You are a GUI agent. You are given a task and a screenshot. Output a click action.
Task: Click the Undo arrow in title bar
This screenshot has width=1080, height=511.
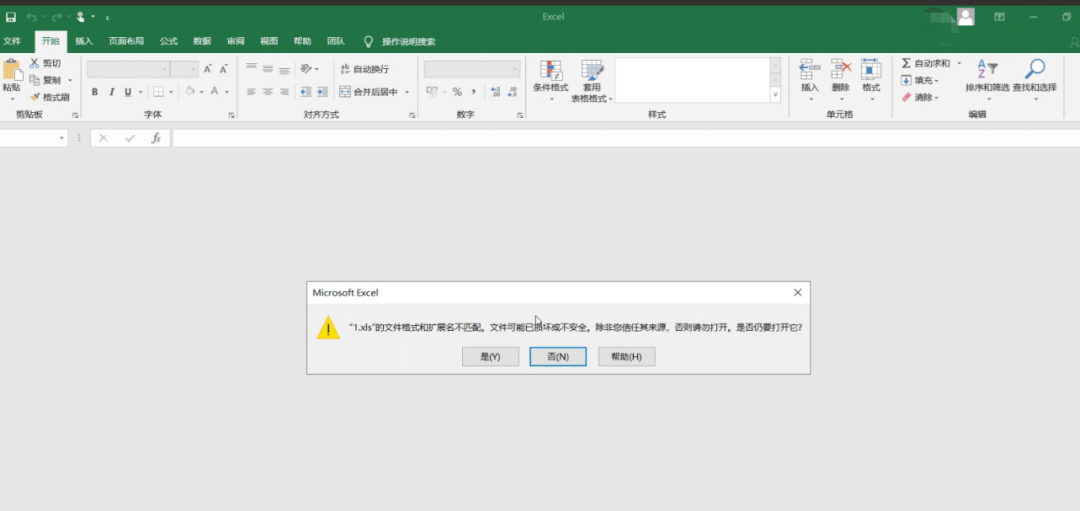pyautogui.click(x=31, y=17)
